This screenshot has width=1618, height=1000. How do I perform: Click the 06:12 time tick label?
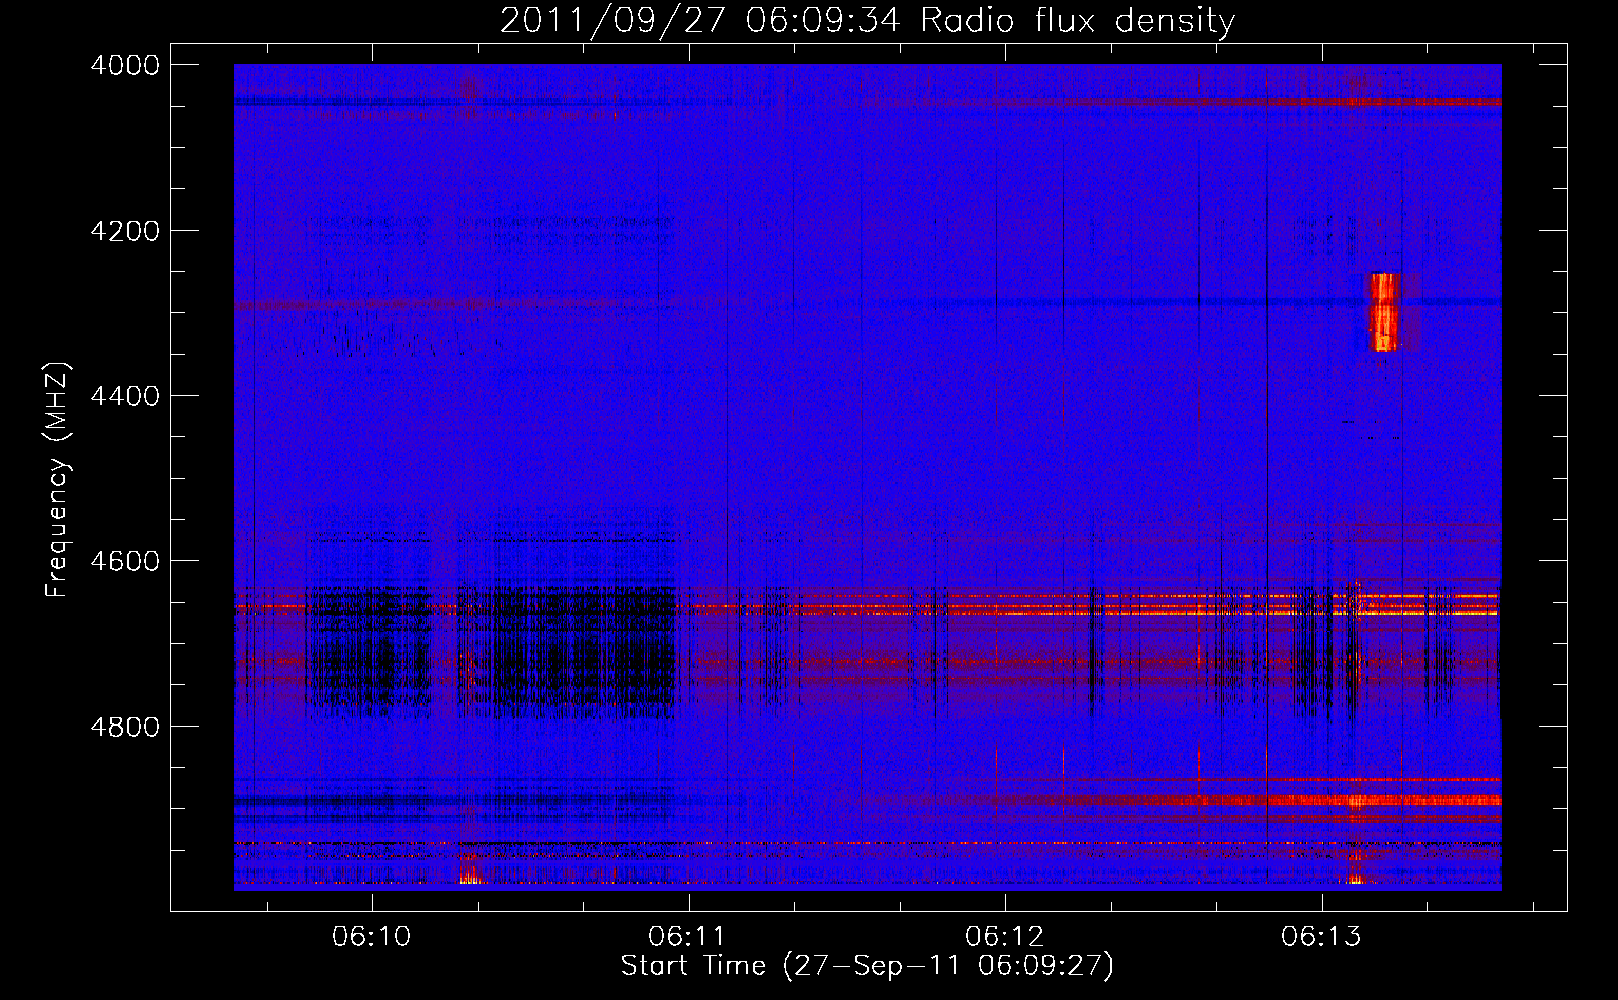coord(1005,936)
